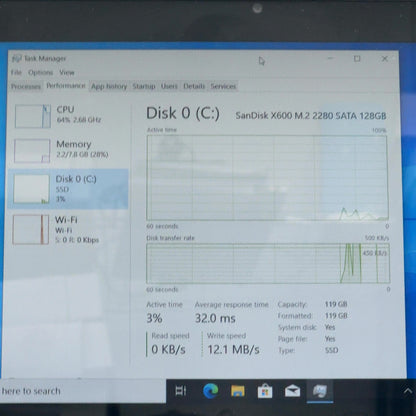Open Microsoft Store from the taskbar
416x416 pixels.
coord(265,391)
